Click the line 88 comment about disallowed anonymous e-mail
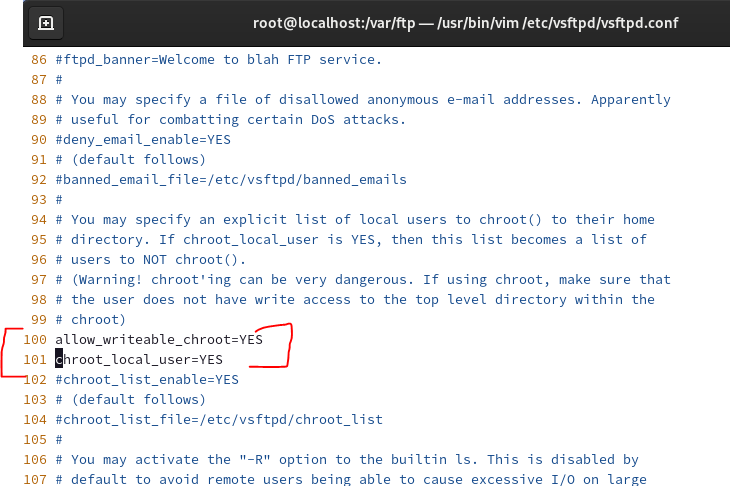Viewport: 730px width, 486px height. coord(363,100)
